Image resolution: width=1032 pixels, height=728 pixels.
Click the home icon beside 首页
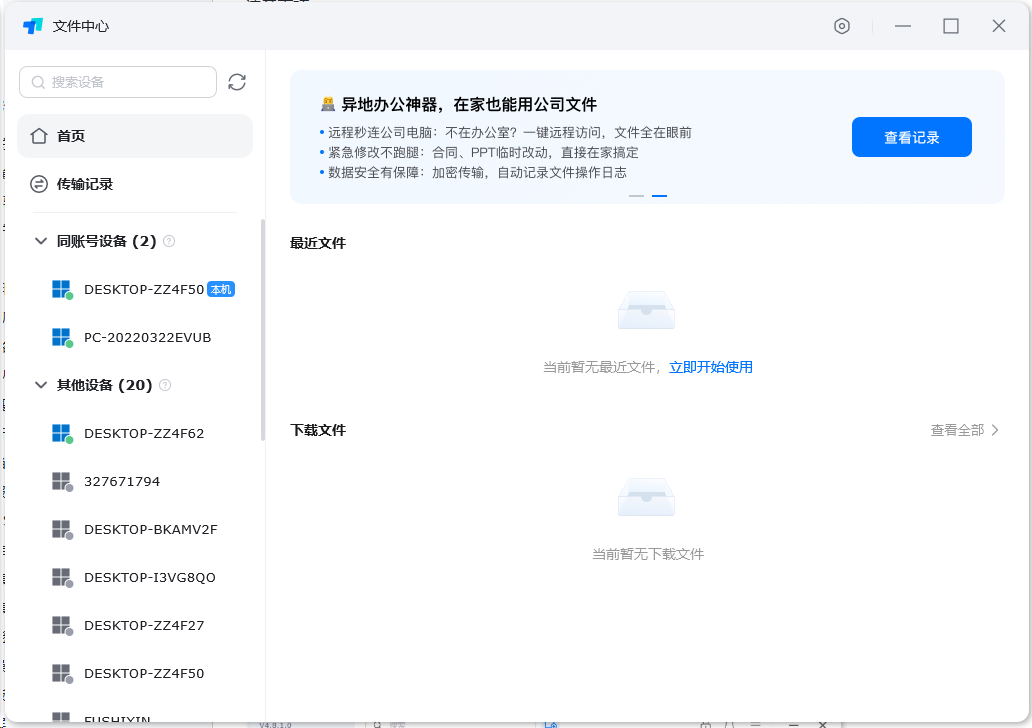(x=39, y=136)
